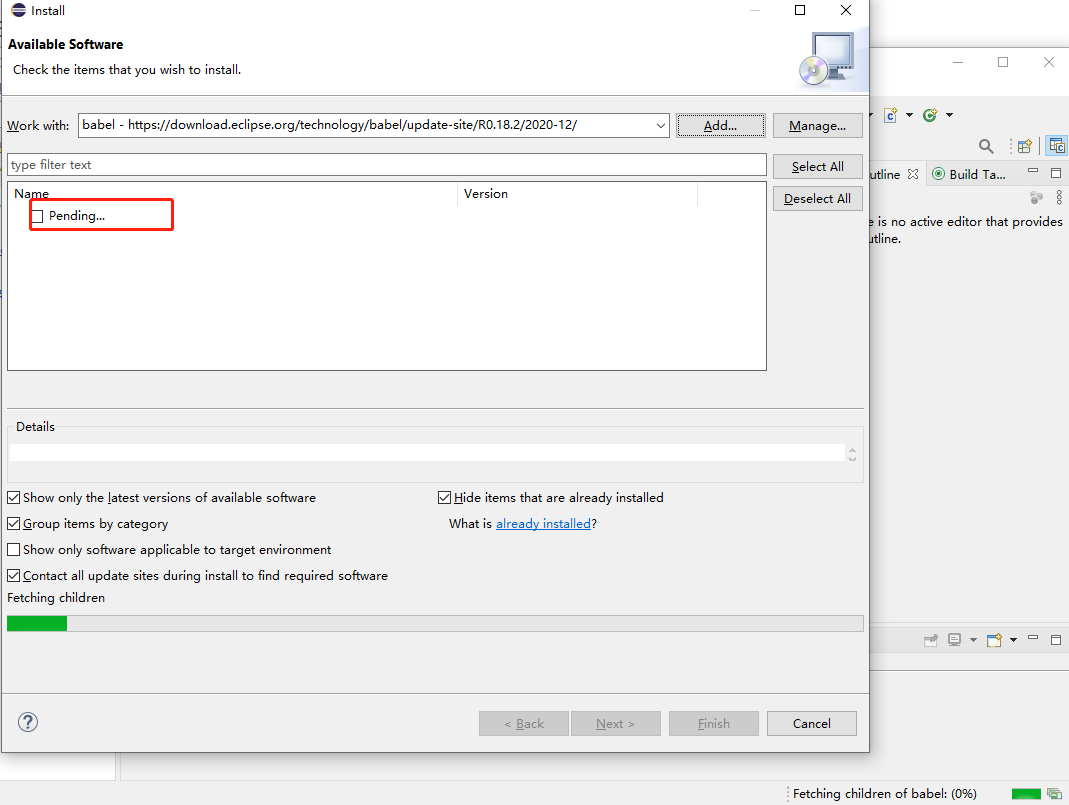Open the Eclipse search dialog icon
This screenshot has height=805, width=1069.
pyautogui.click(x=986, y=146)
